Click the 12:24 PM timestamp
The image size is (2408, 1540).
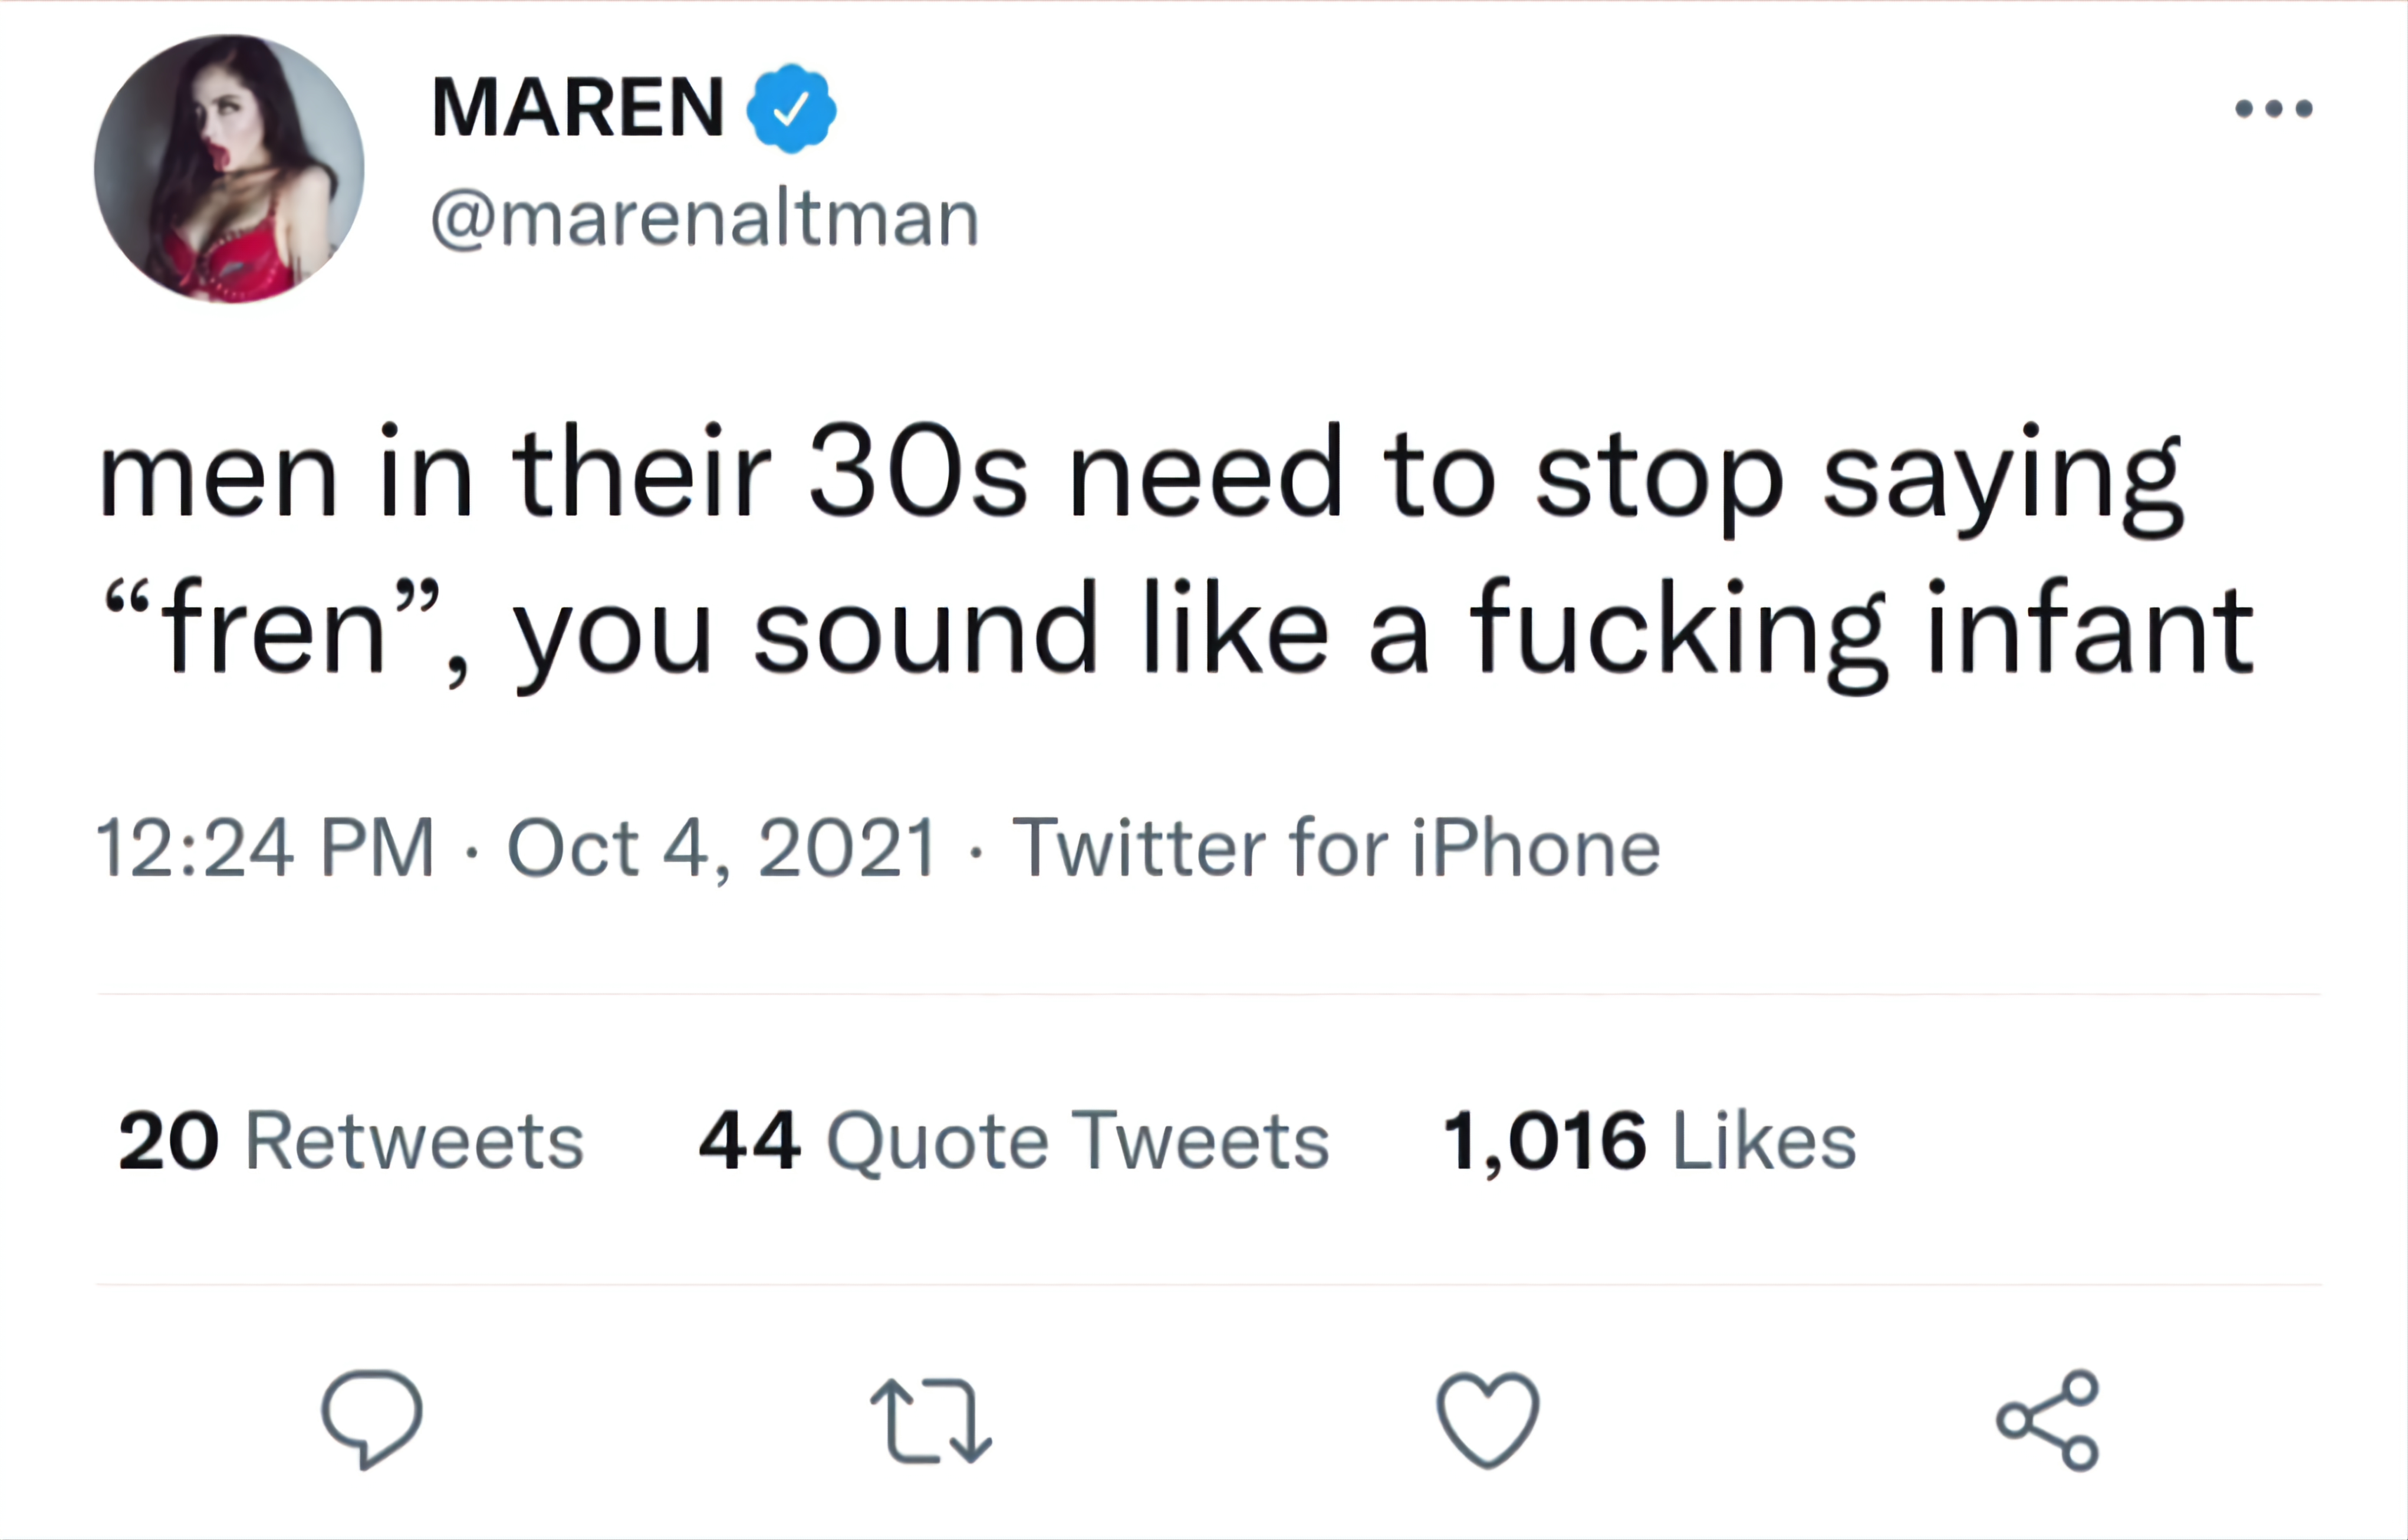[265, 848]
